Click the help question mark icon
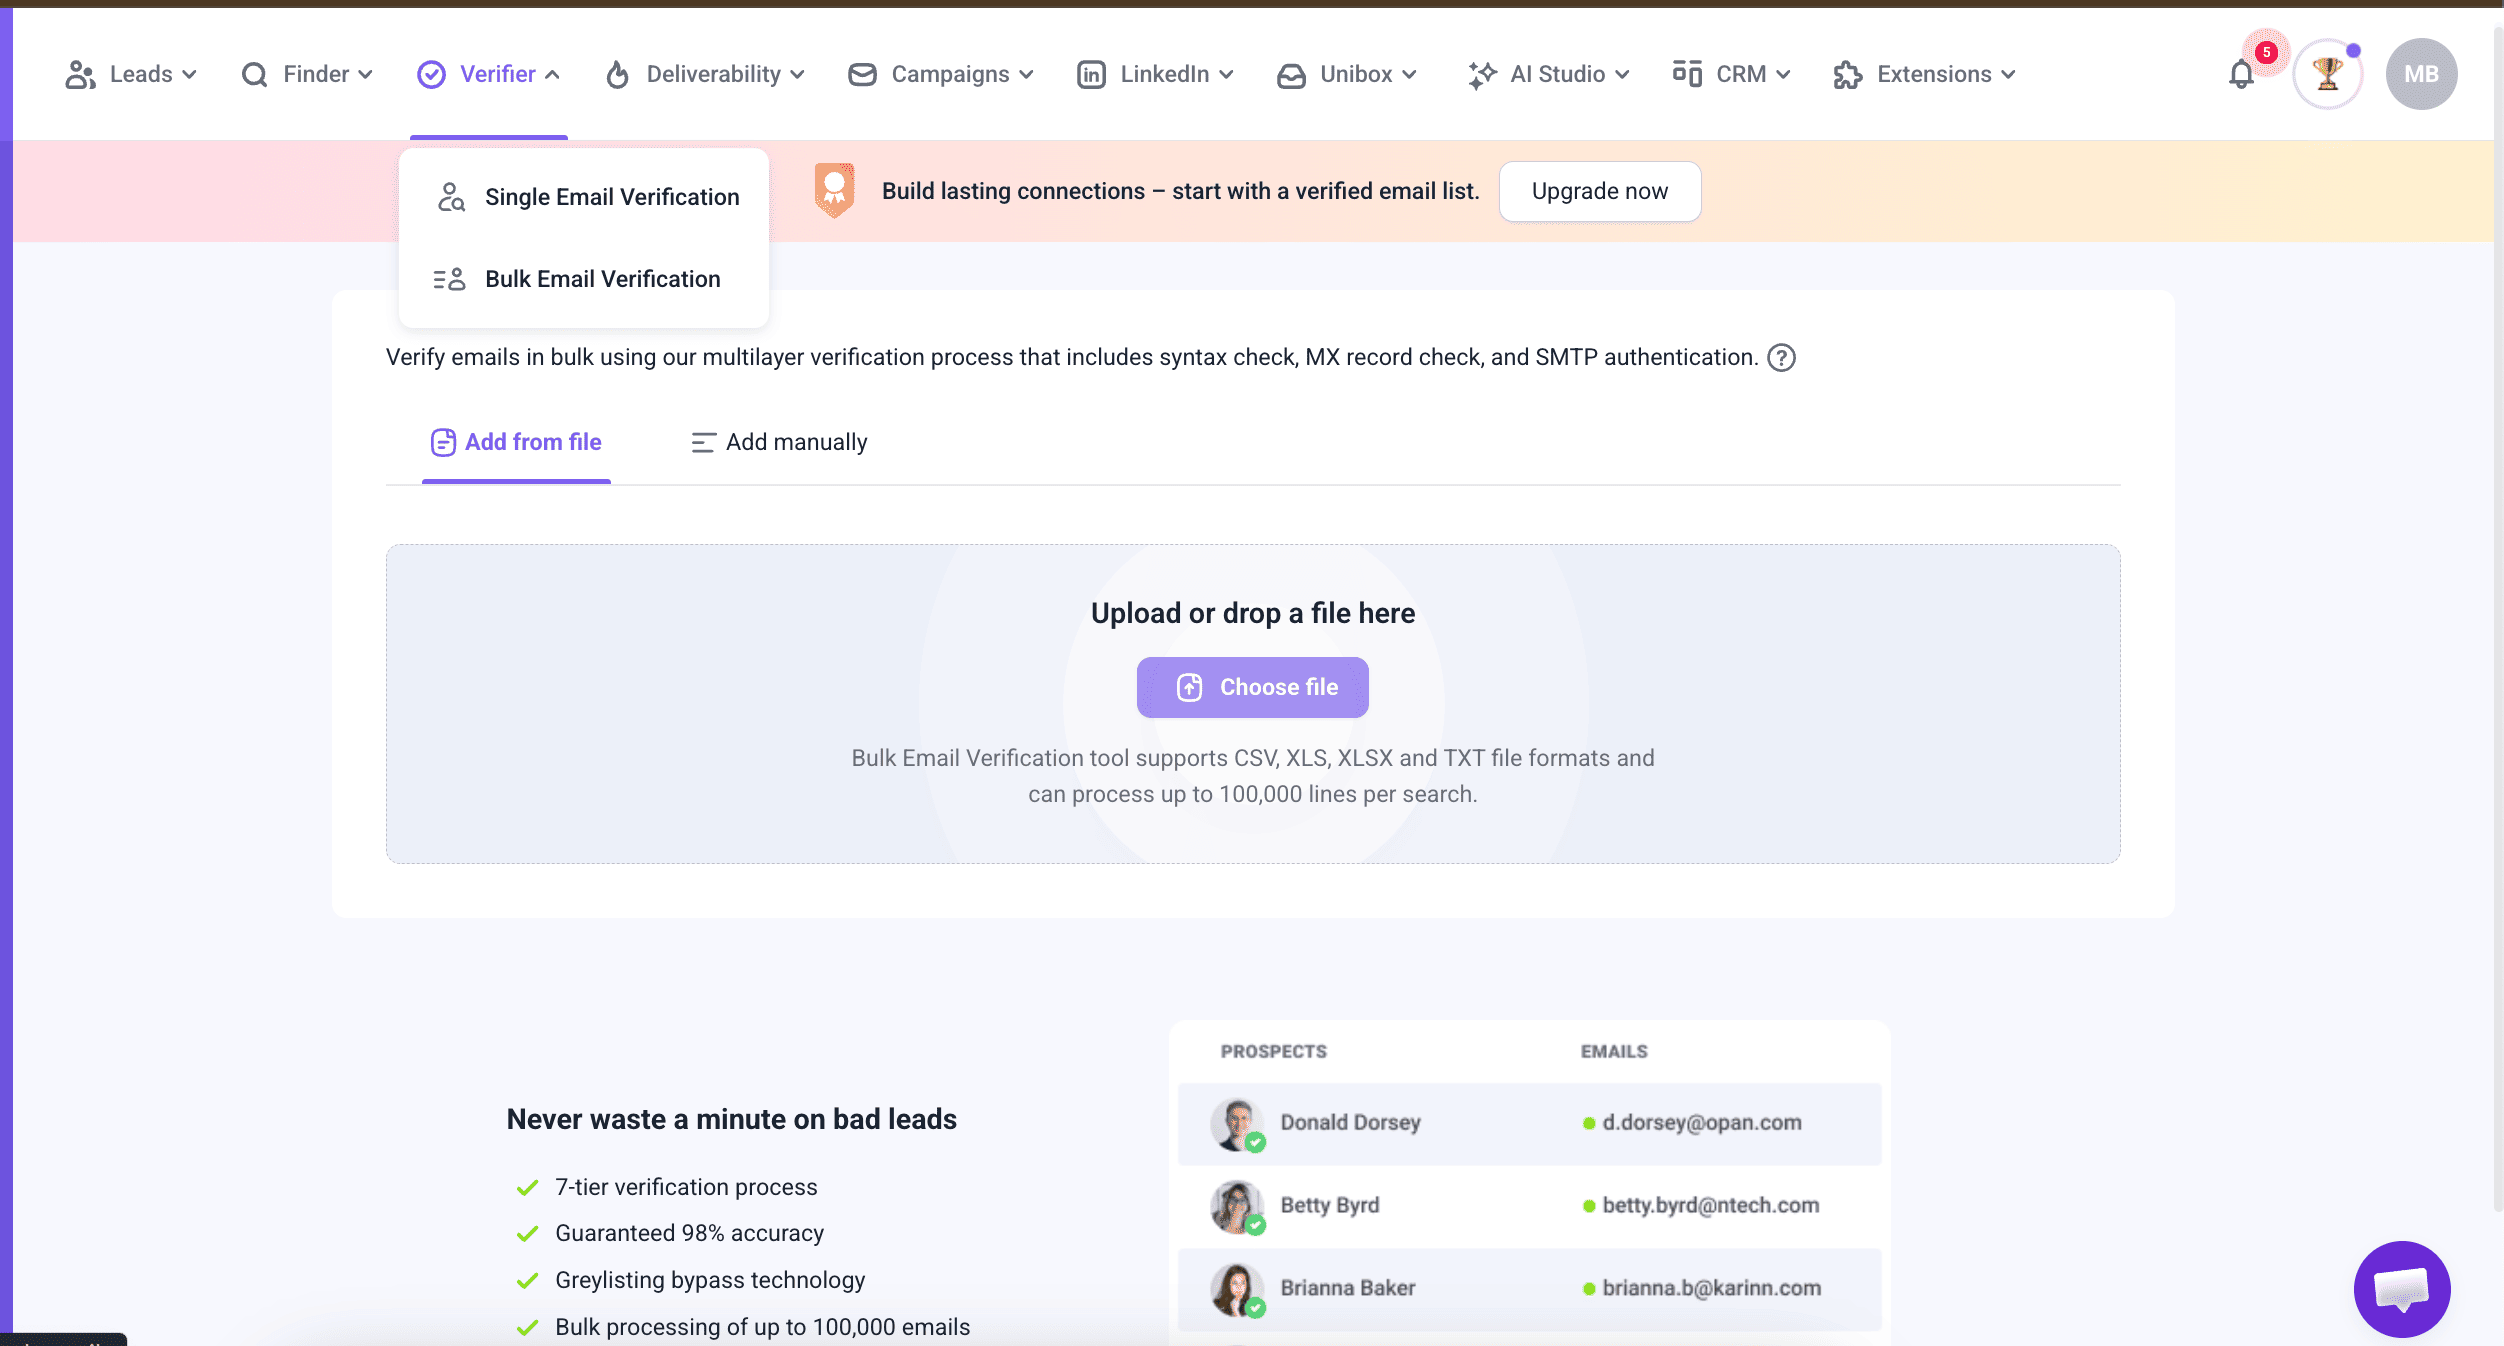This screenshot has height=1346, width=2504. pos(1784,357)
